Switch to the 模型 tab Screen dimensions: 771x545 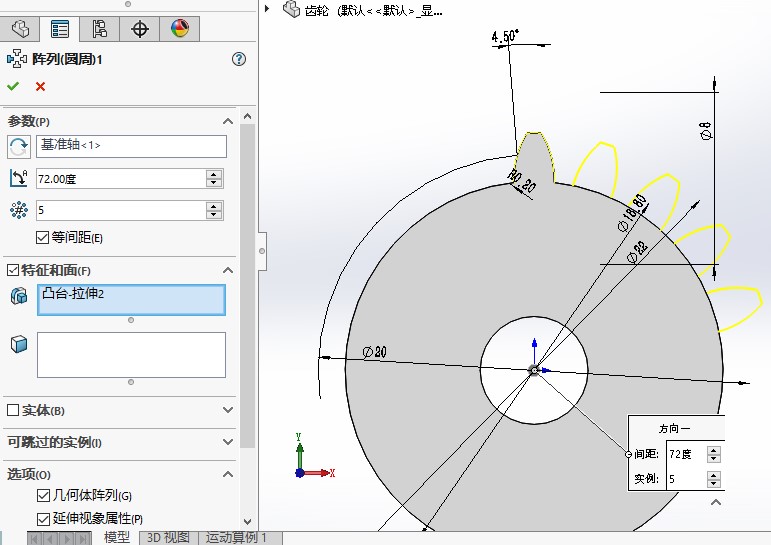(x=117, y=538)
